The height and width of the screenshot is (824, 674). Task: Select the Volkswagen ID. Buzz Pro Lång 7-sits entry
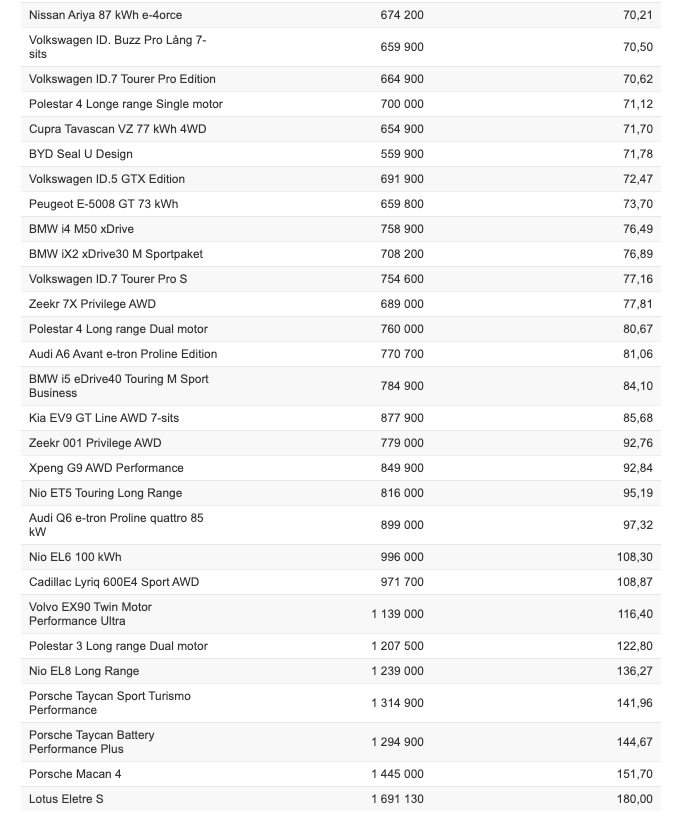(117, 47)
